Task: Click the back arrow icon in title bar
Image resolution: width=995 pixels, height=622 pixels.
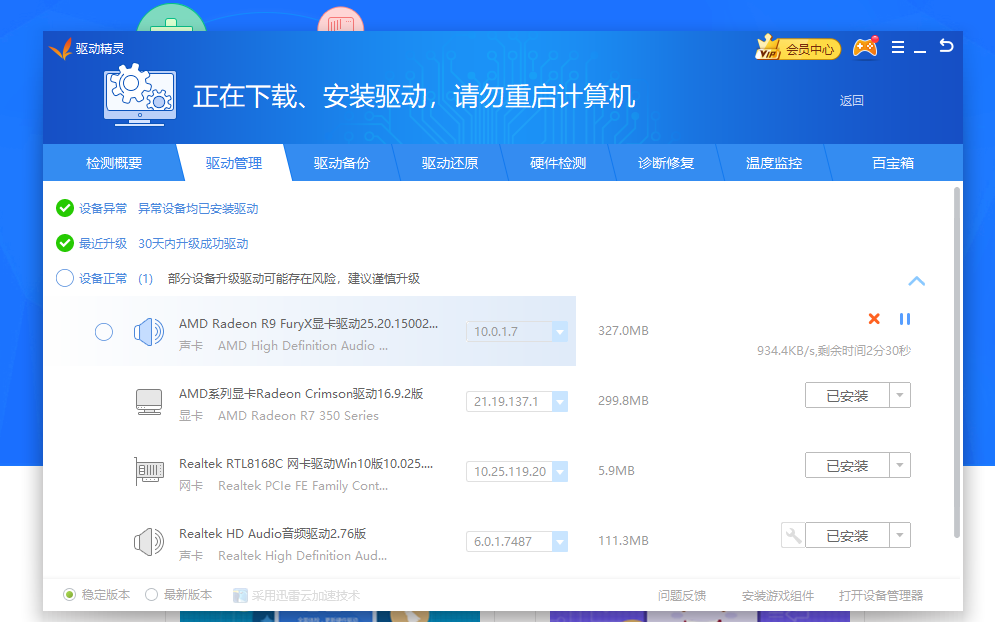Action: coord(946,47)
